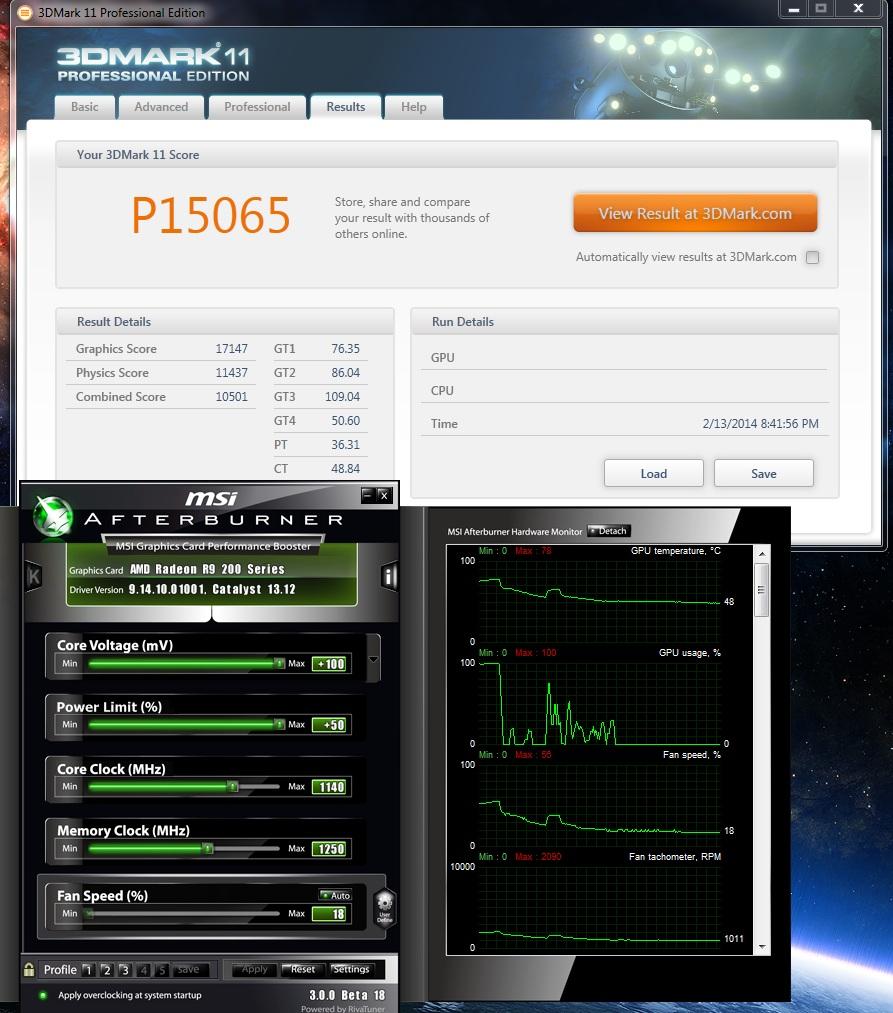Click View Result at 3DMark.com button

click(695, 213)
